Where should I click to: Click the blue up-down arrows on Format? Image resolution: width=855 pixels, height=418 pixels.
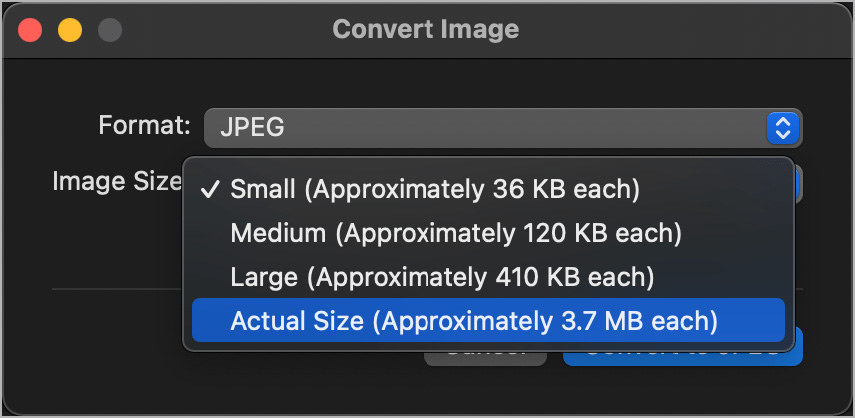click(x=783, y=127)
